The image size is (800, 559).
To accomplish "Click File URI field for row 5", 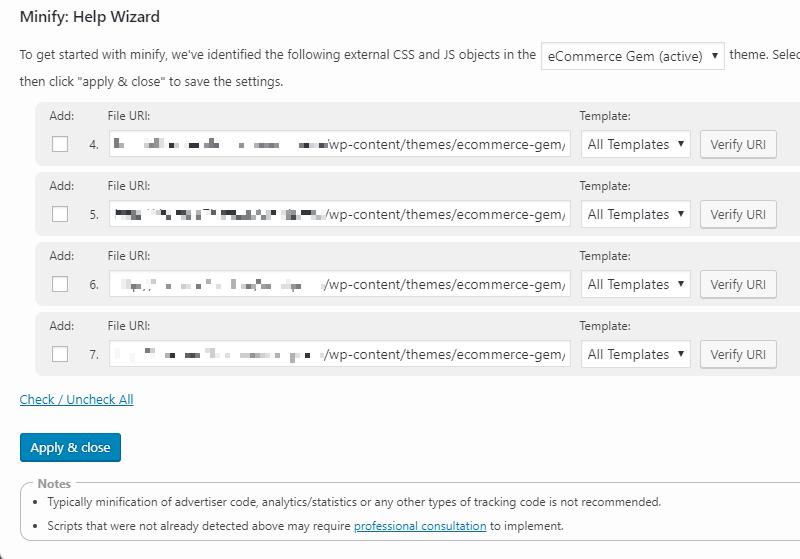I will [340, 214].
